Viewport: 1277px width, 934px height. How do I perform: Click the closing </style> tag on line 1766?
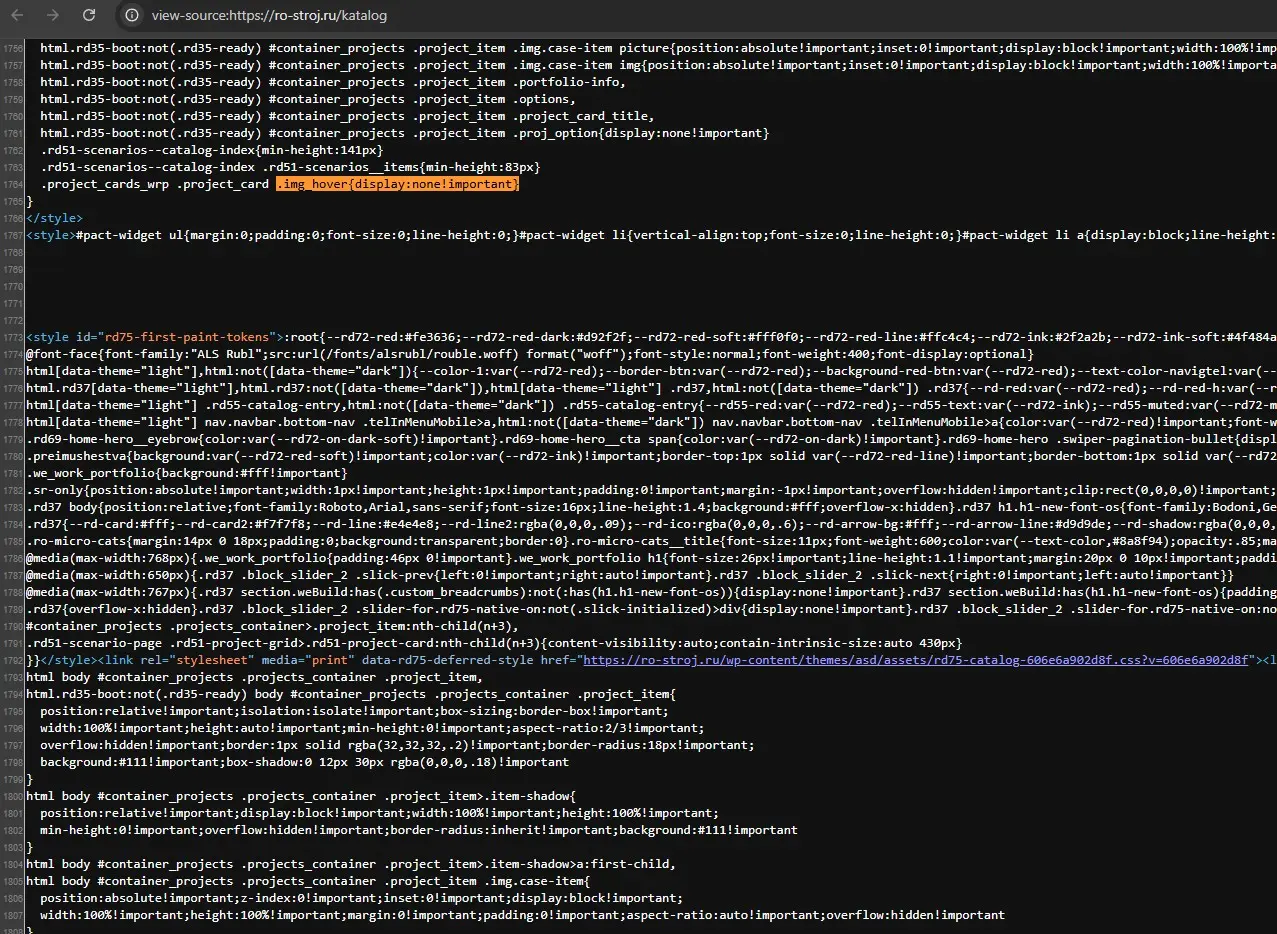pyautogui.click(x=55, y=218)
